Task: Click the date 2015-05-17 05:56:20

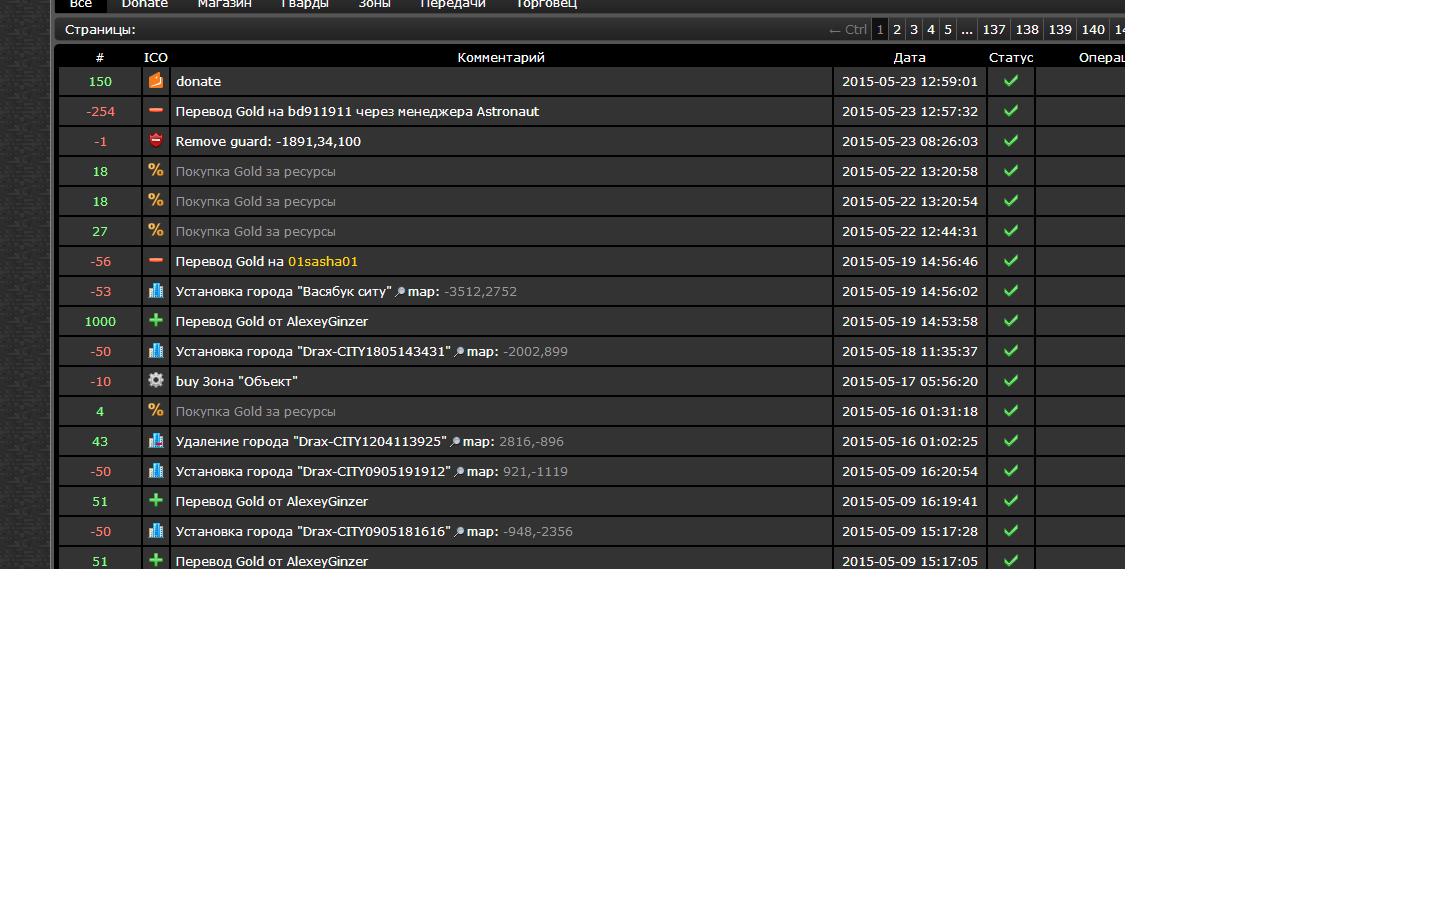Action: (x=910, y=381)
